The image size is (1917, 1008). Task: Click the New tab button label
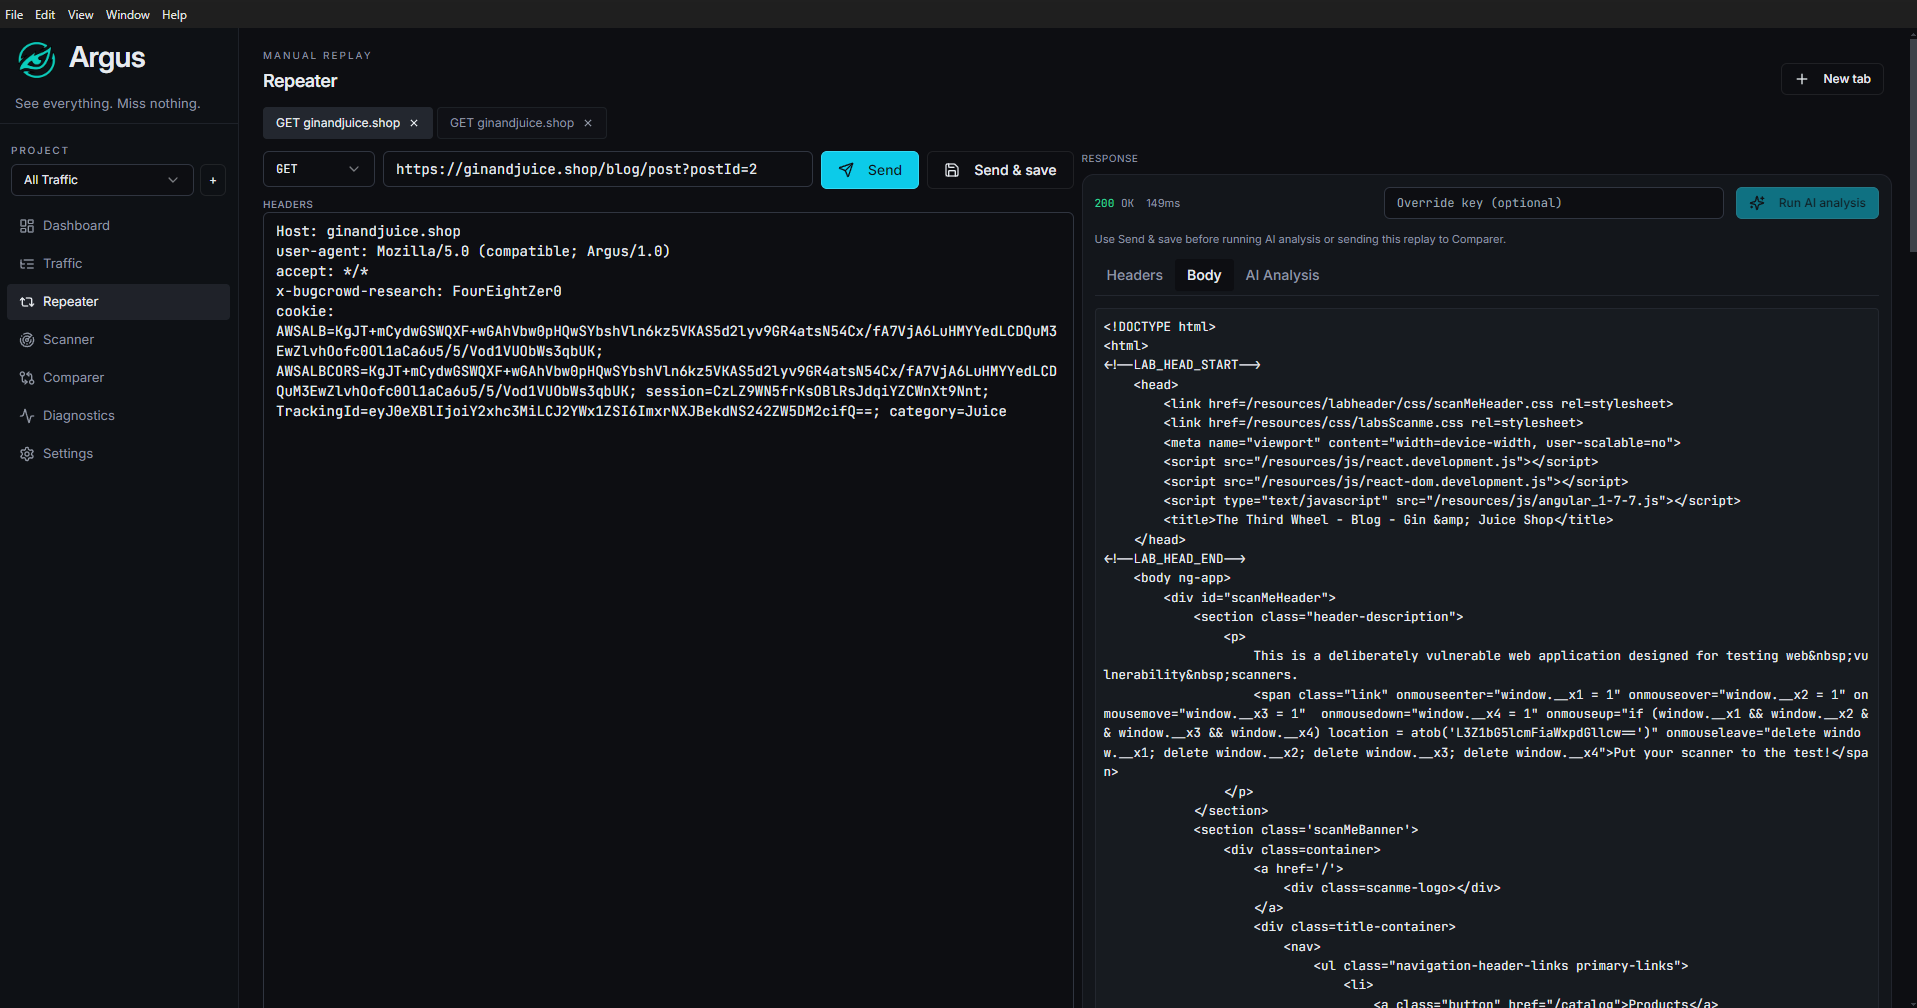[x=1846, y=79]
